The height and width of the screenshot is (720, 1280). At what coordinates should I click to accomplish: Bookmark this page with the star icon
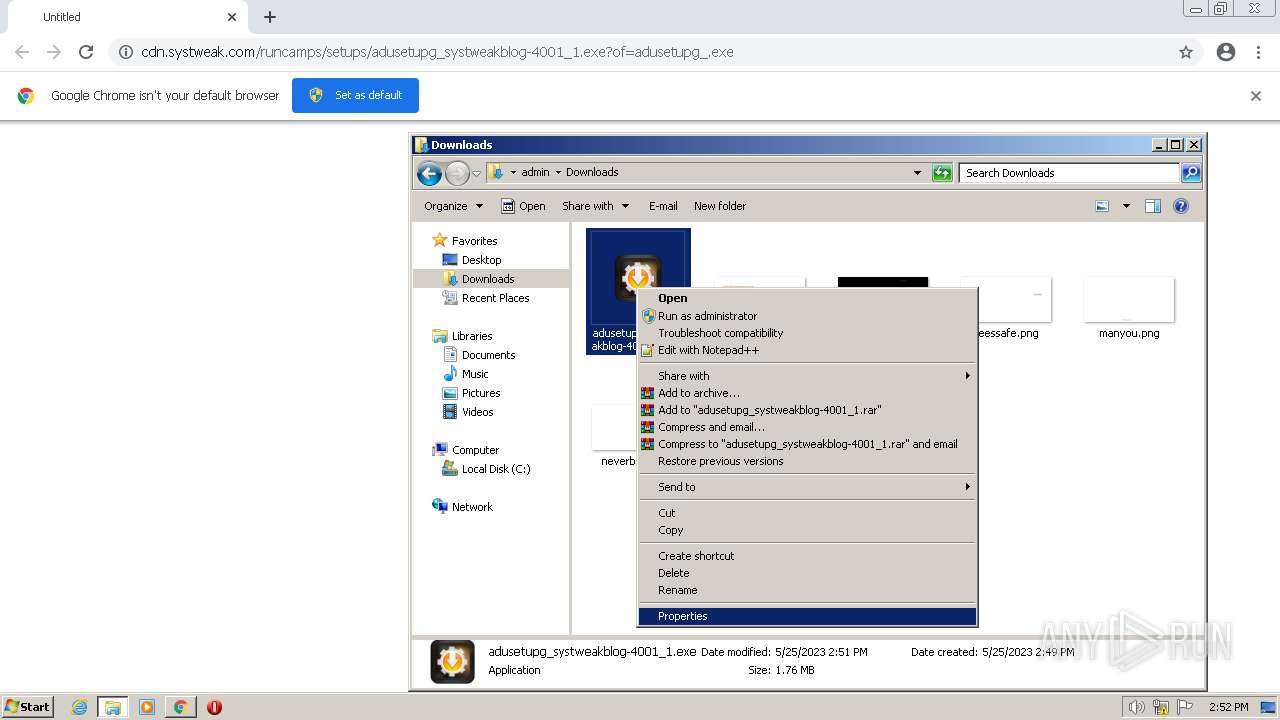tap(1186, 52)
